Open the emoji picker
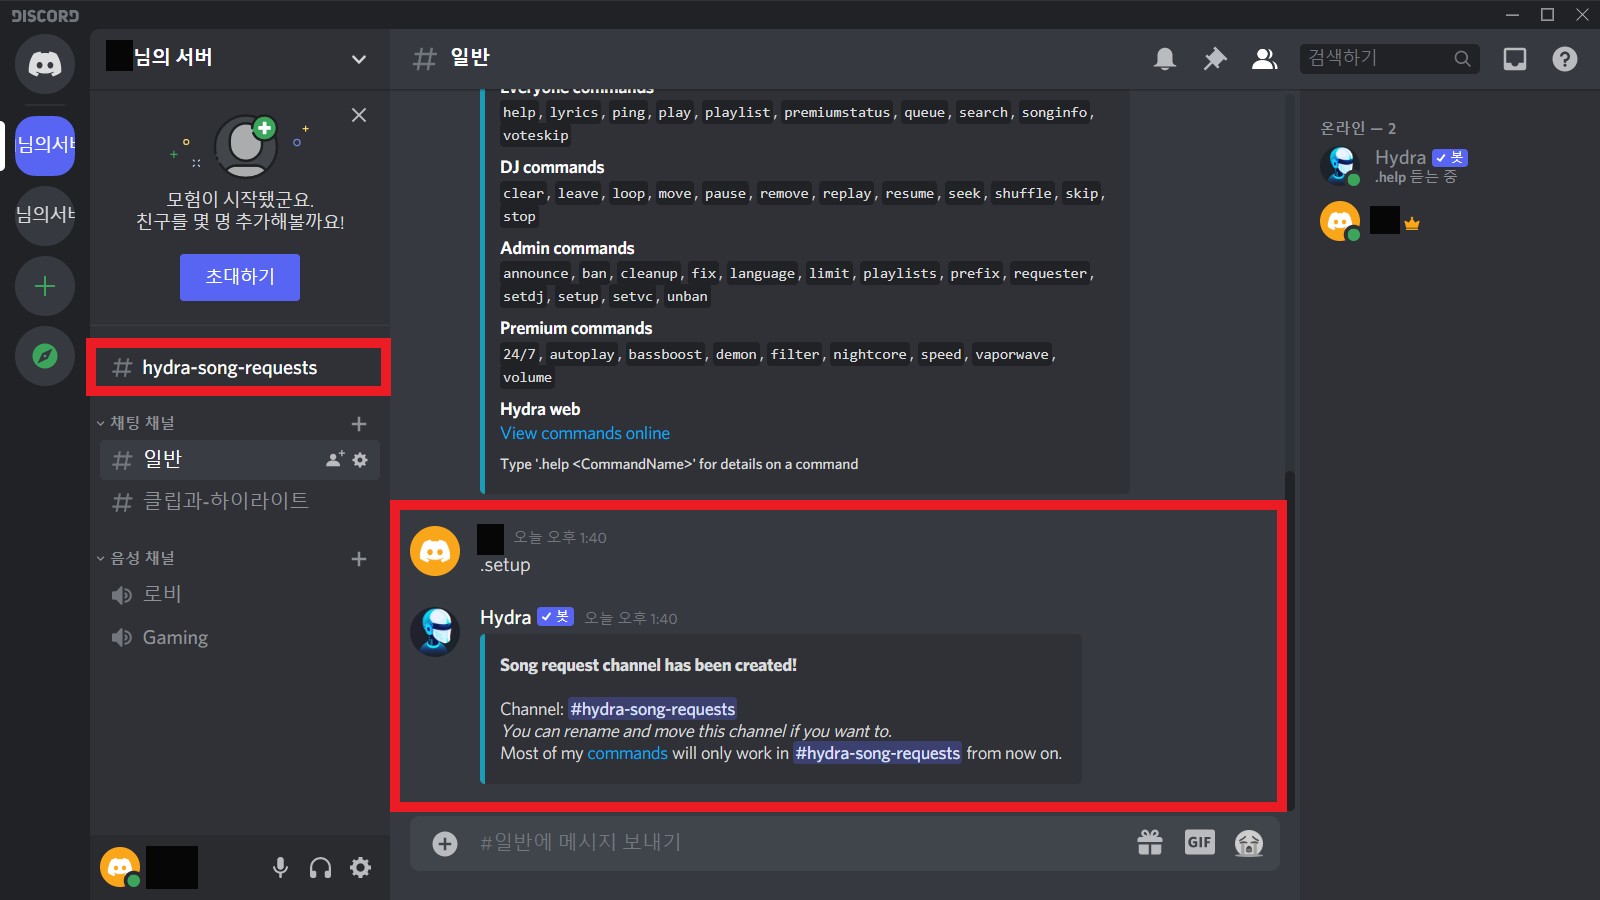 coord(1249,844)
